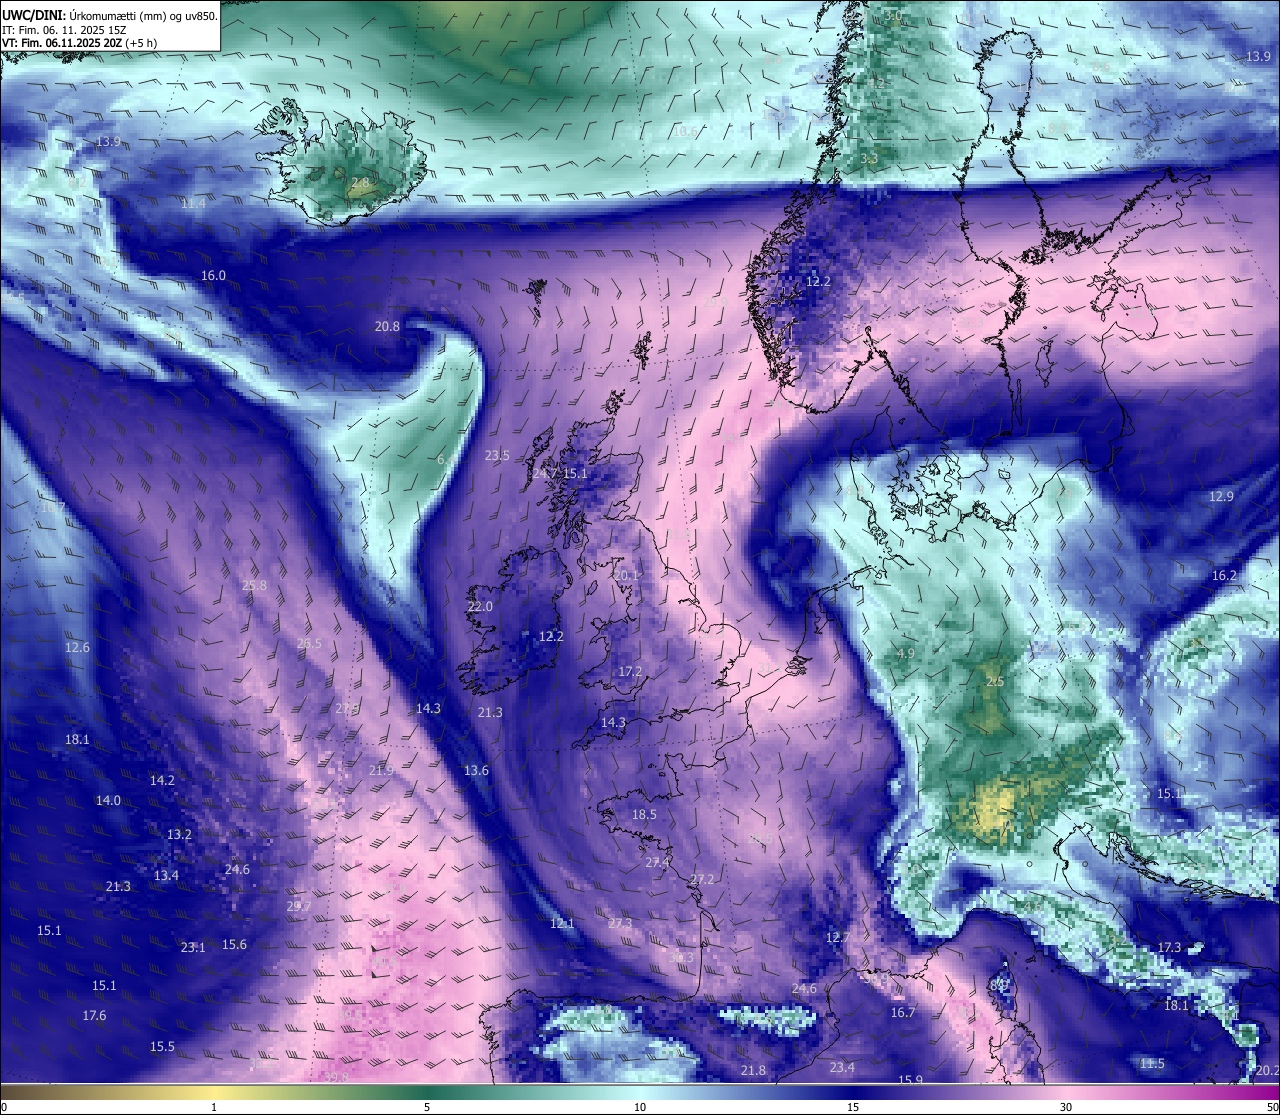Click the 15.5 value in the bottom left
This screenshot has height=1115, width=1280.
click(x=162, y=1047)
